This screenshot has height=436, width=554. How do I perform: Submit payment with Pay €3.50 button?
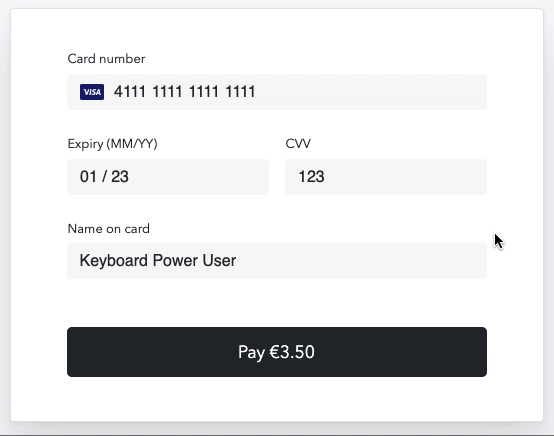[x=277, y=352]
